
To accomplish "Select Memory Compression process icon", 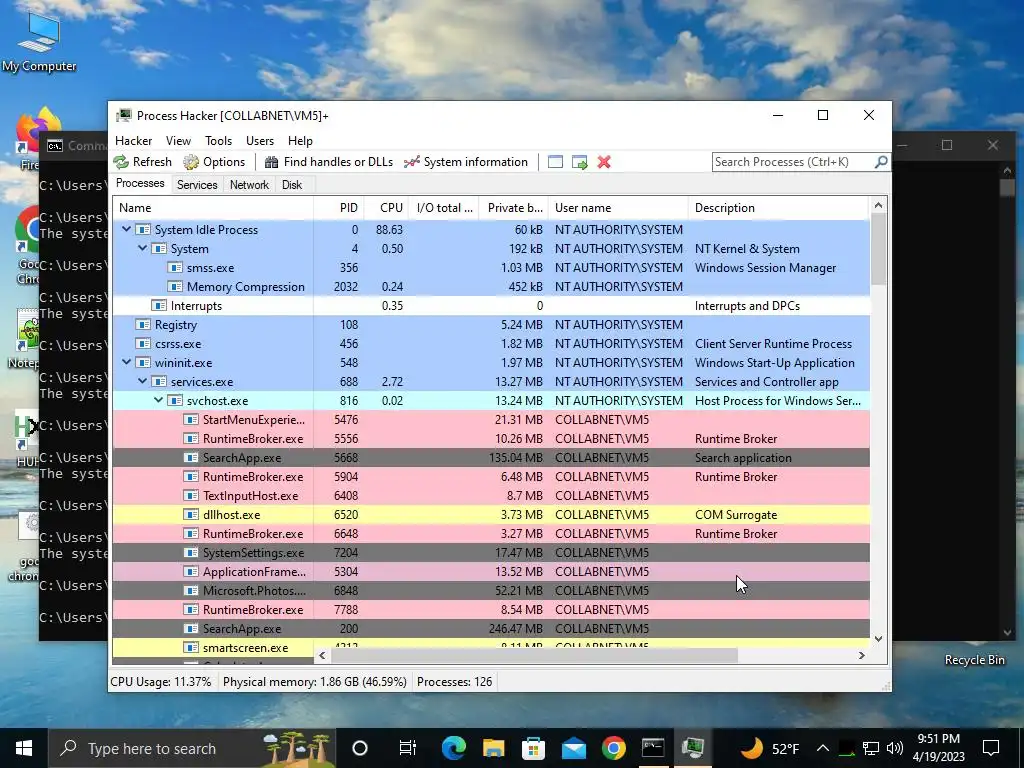I will (175, 287).
